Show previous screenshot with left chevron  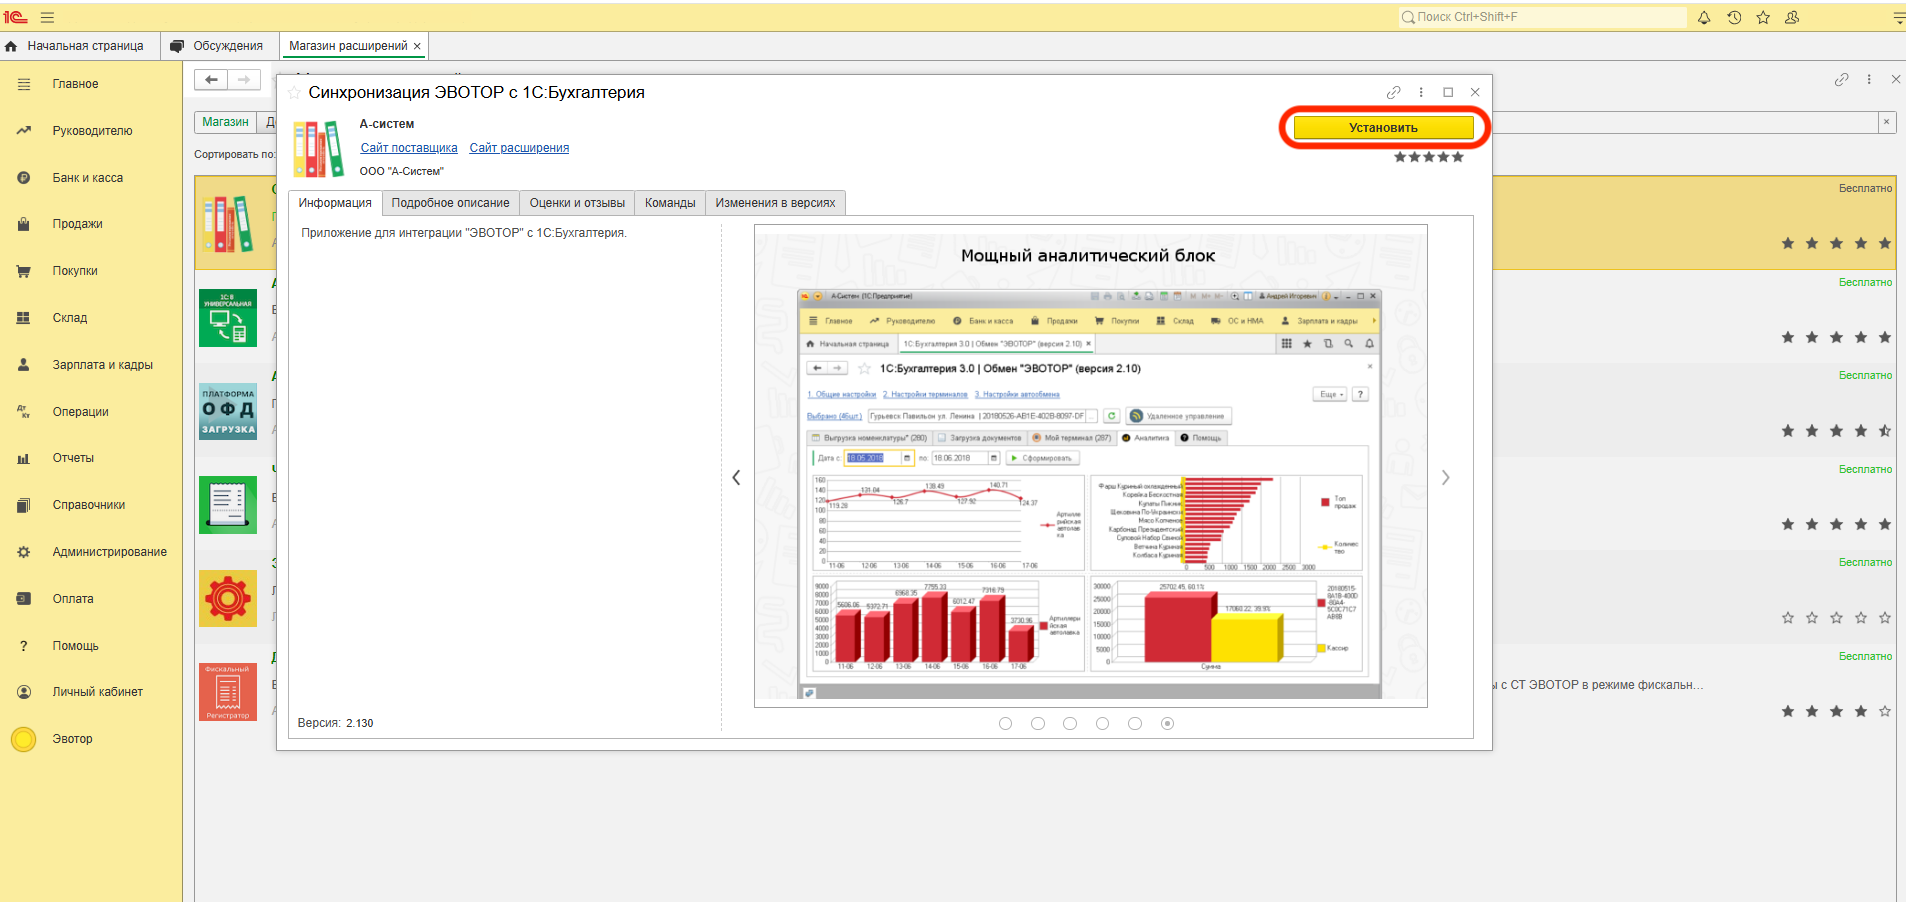pyautogui.click(x=737, y=478)
